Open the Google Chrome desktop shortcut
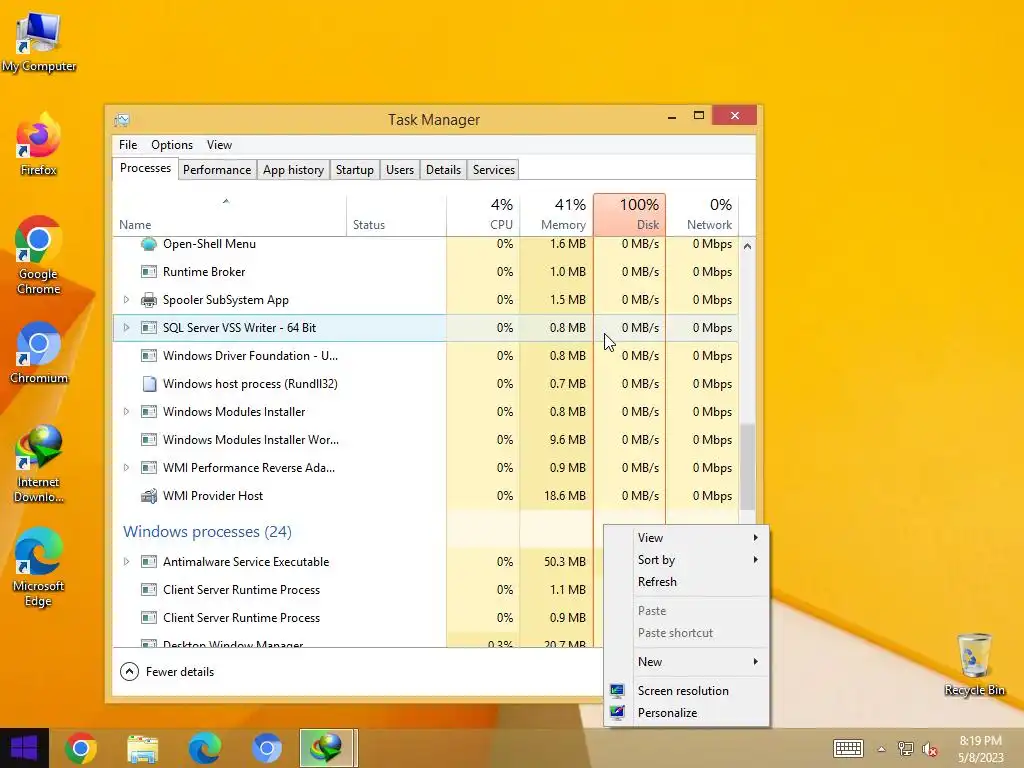 pyautogui.click(x=39, y=255)
